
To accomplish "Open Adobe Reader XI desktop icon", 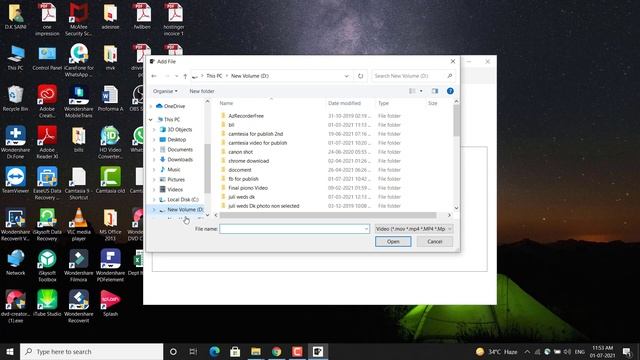I will point(47,142).
